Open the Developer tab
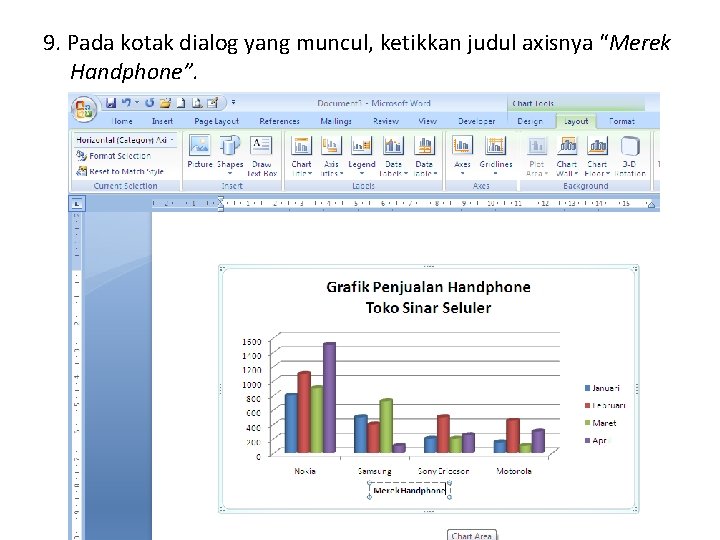The height and width of the screenshot is (540, 720). [477, 121]
